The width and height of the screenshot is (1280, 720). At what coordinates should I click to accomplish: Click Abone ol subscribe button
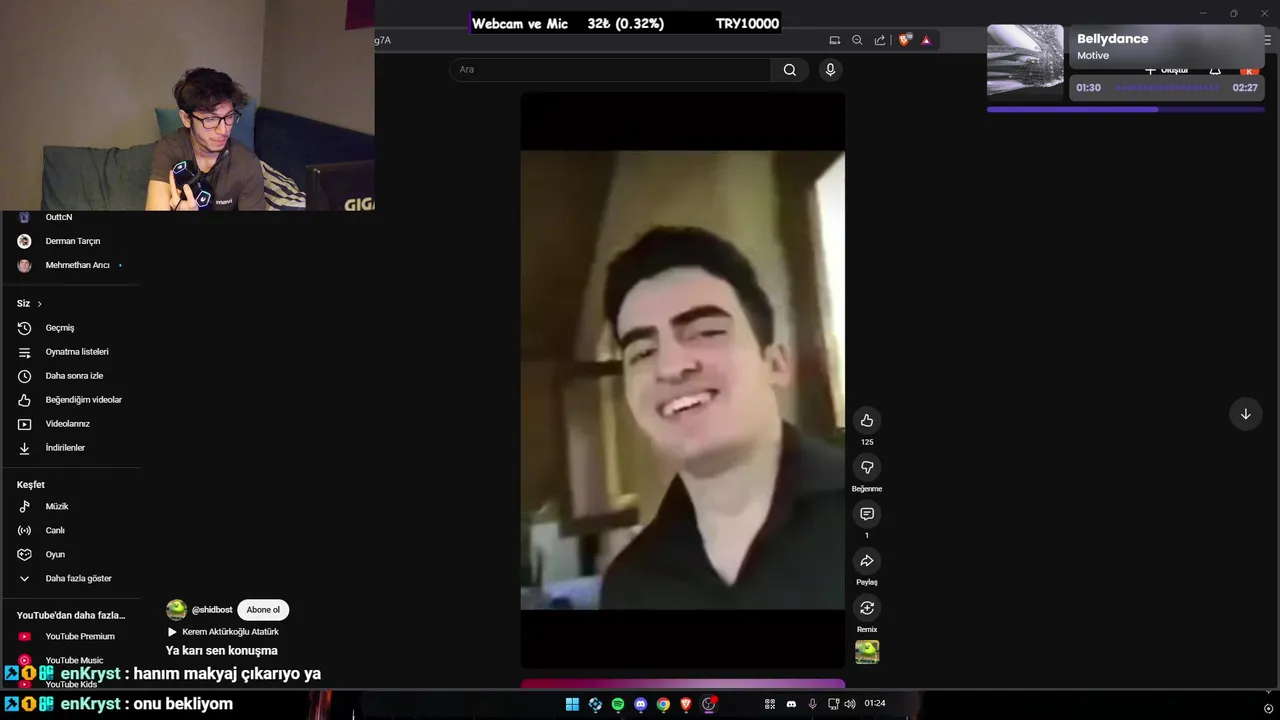pyautogui.click(x=263, y=610)
